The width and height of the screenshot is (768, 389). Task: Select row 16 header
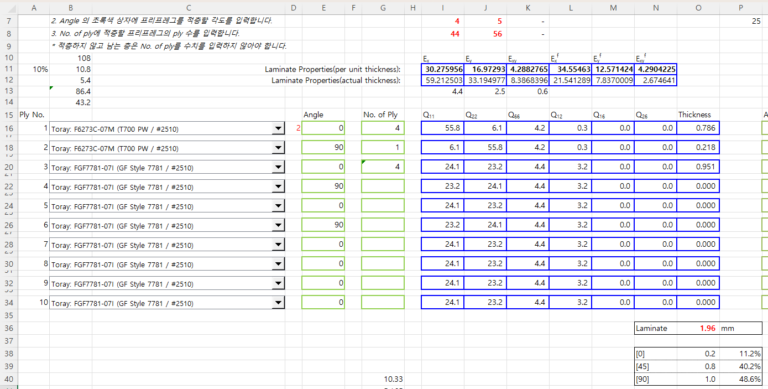9,128
